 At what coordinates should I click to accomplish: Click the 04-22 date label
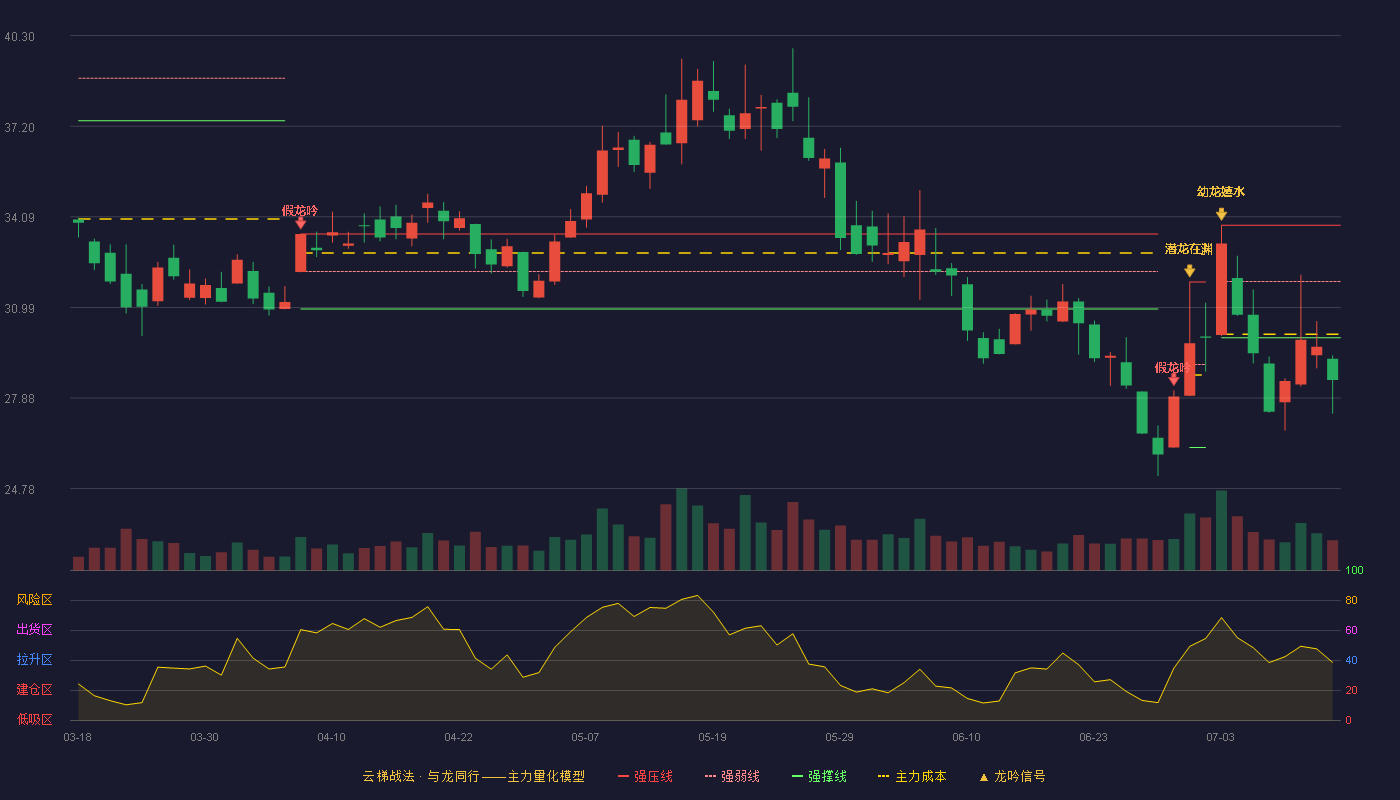[458, 737]
